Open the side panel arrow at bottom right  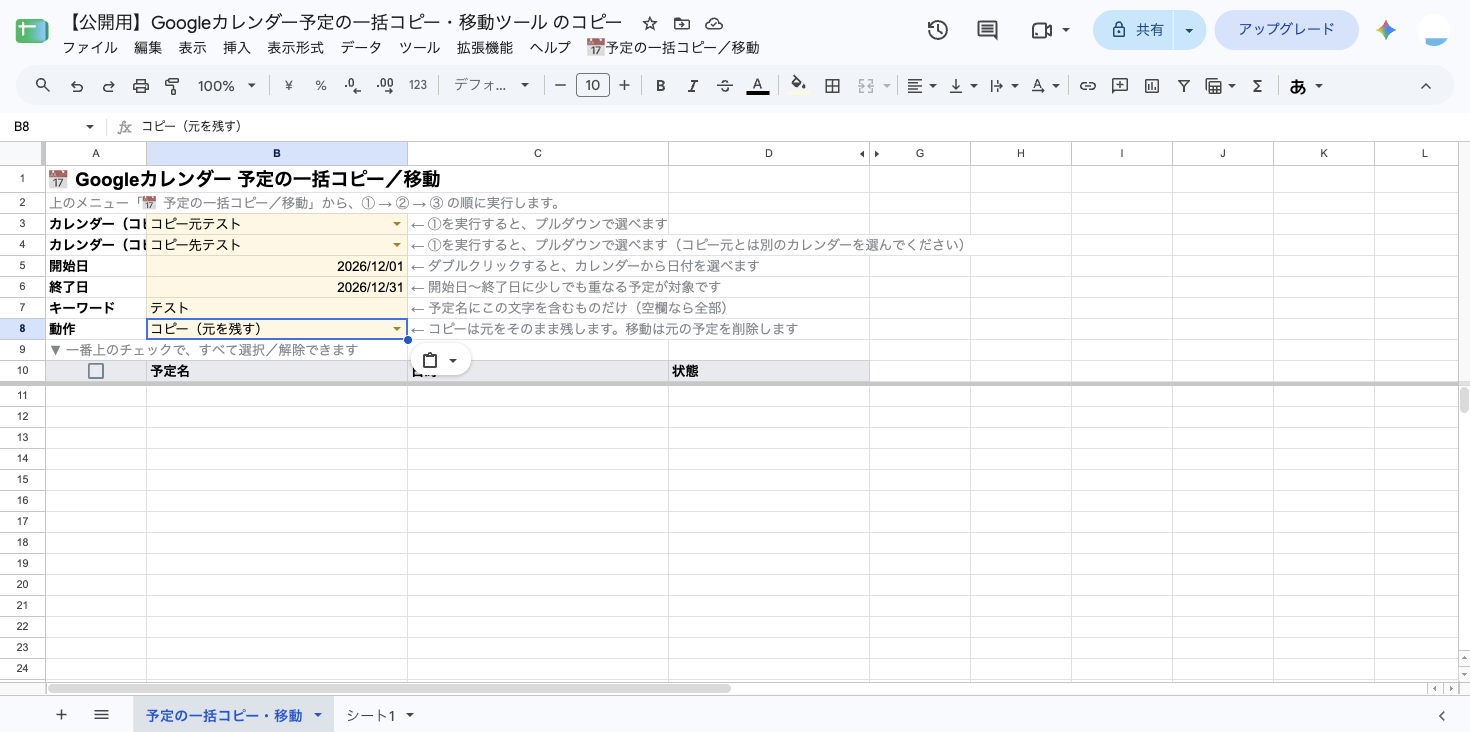click(1441, 716)
